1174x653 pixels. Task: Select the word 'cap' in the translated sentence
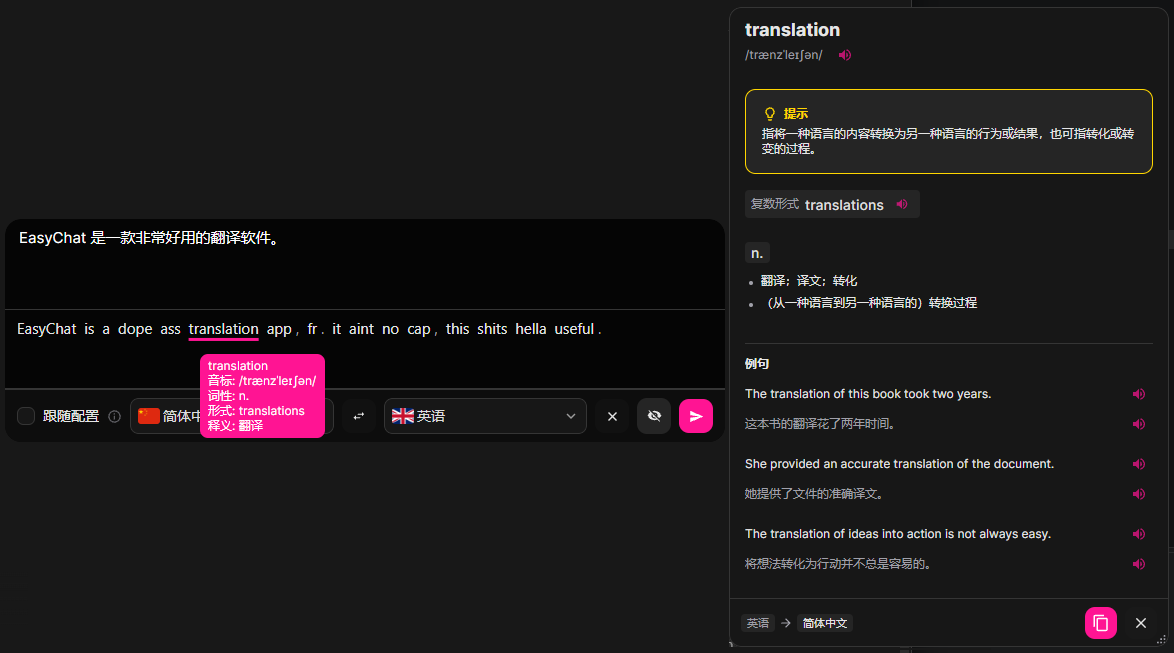point(419,329)
